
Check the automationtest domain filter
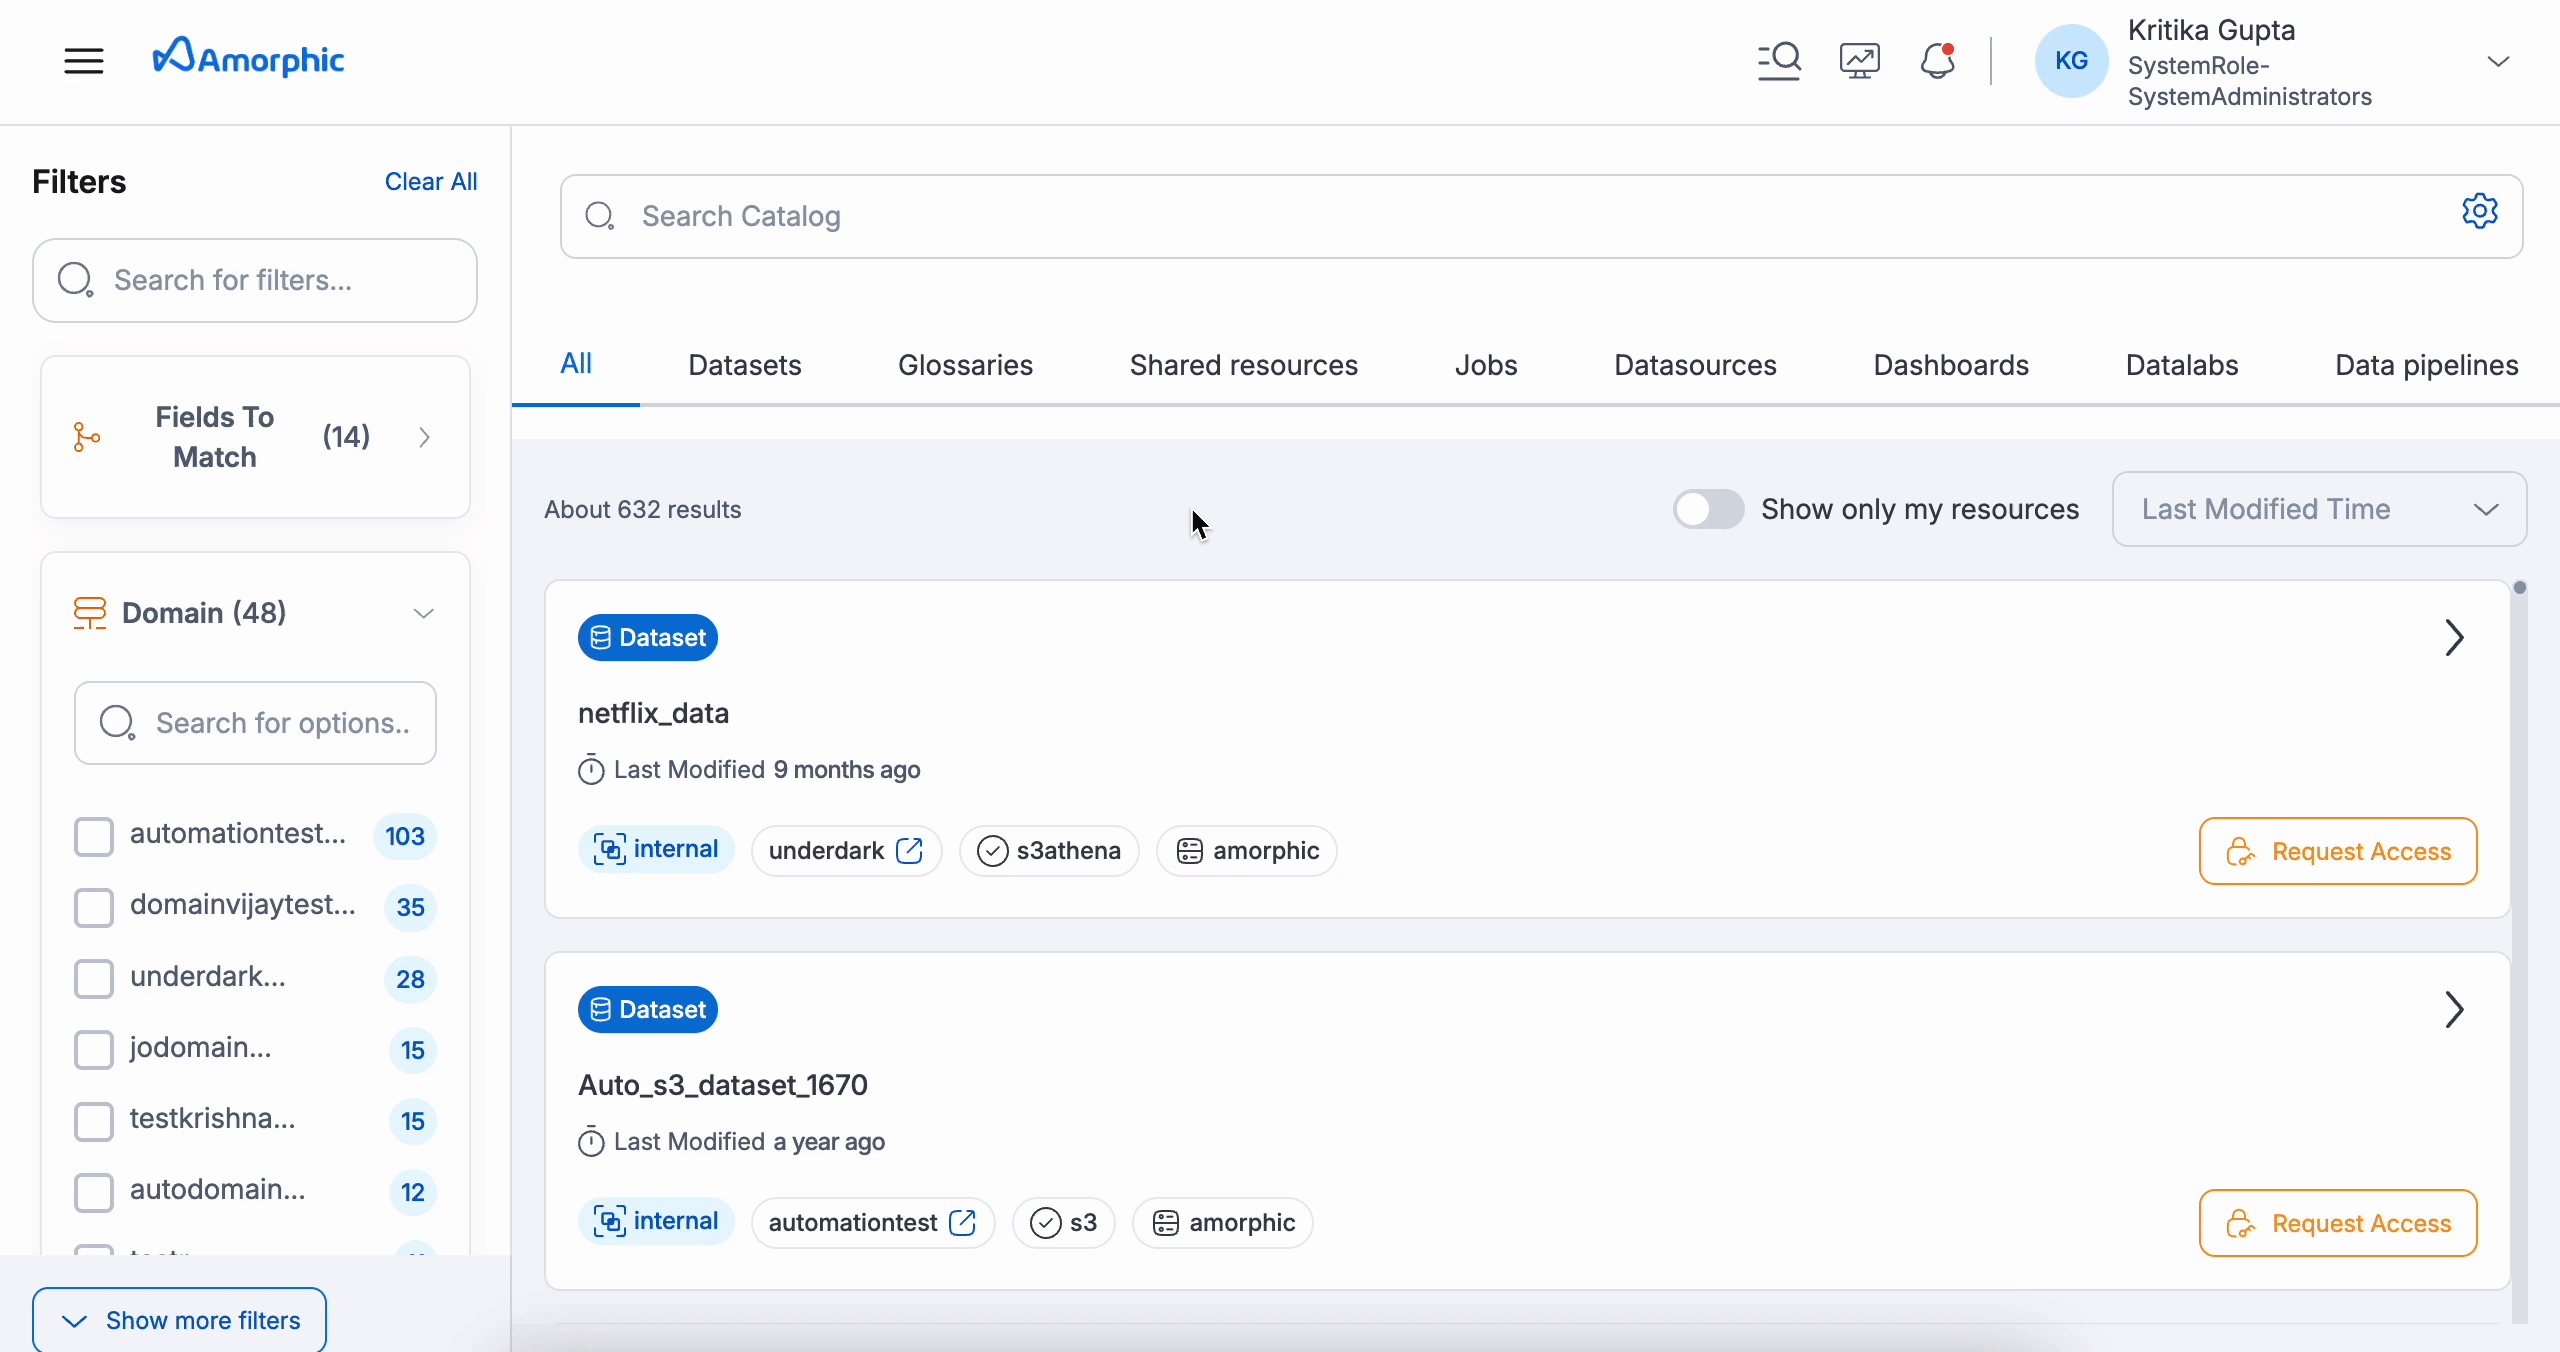pyautogui.click(x=94, y=837)
